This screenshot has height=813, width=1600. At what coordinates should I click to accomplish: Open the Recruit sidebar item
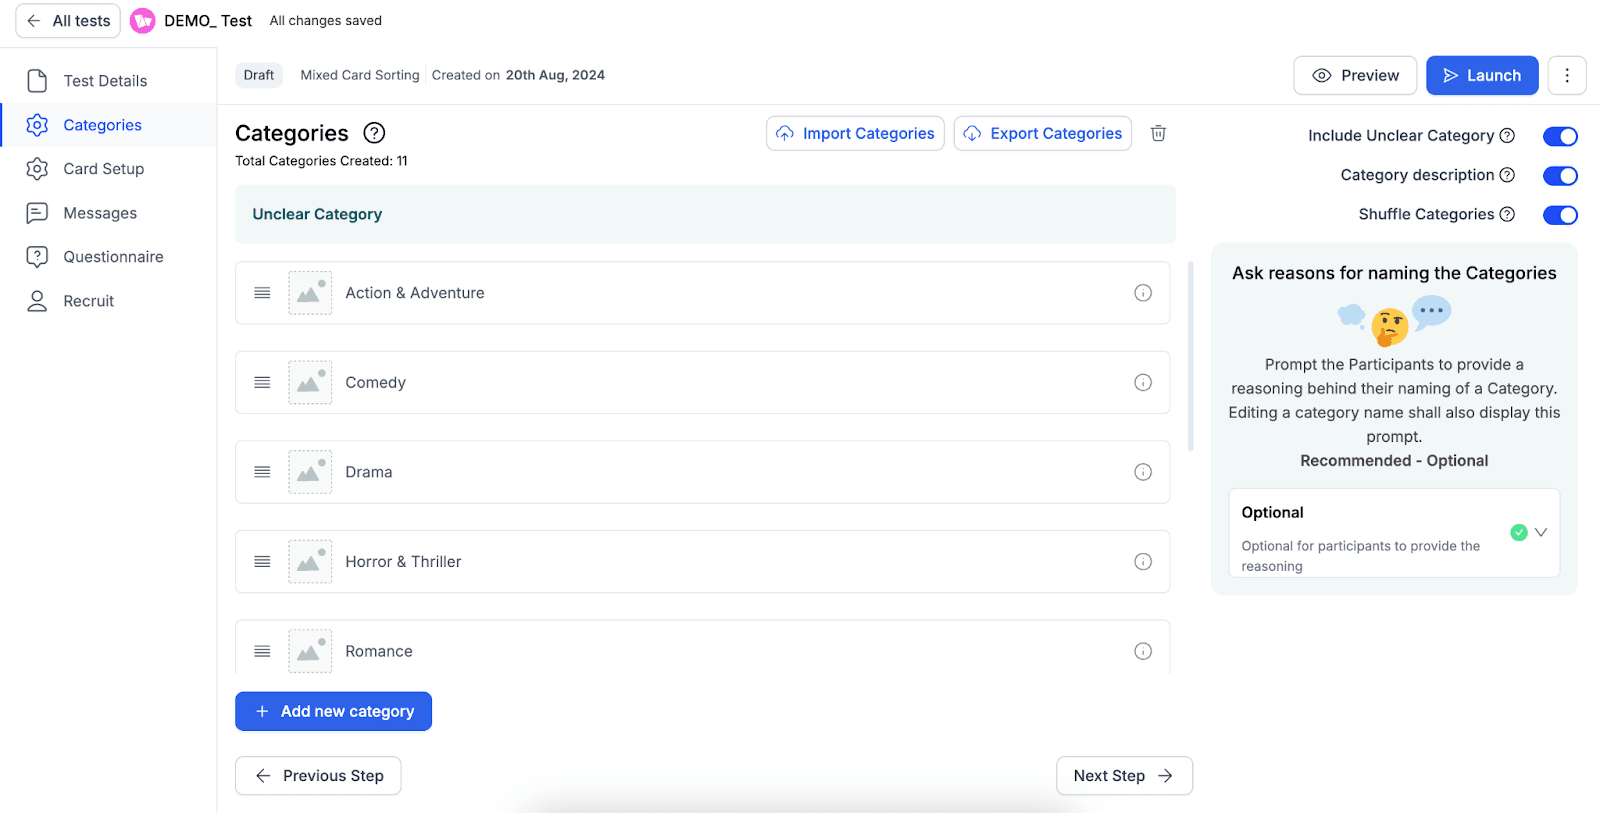(x=88, y=301)
